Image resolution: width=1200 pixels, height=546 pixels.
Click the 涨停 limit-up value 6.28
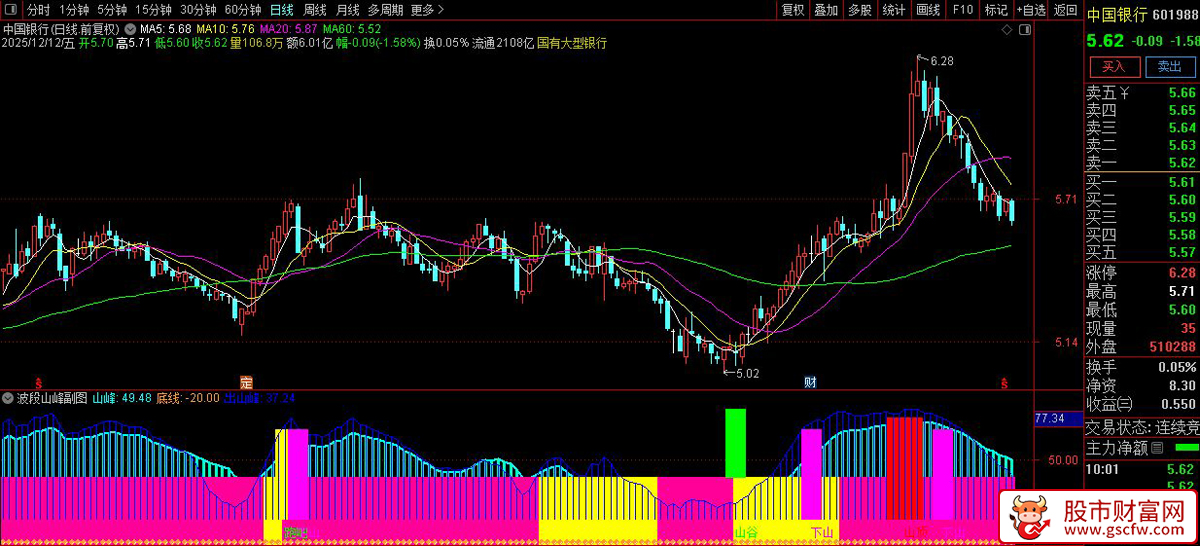[1182, 273]
